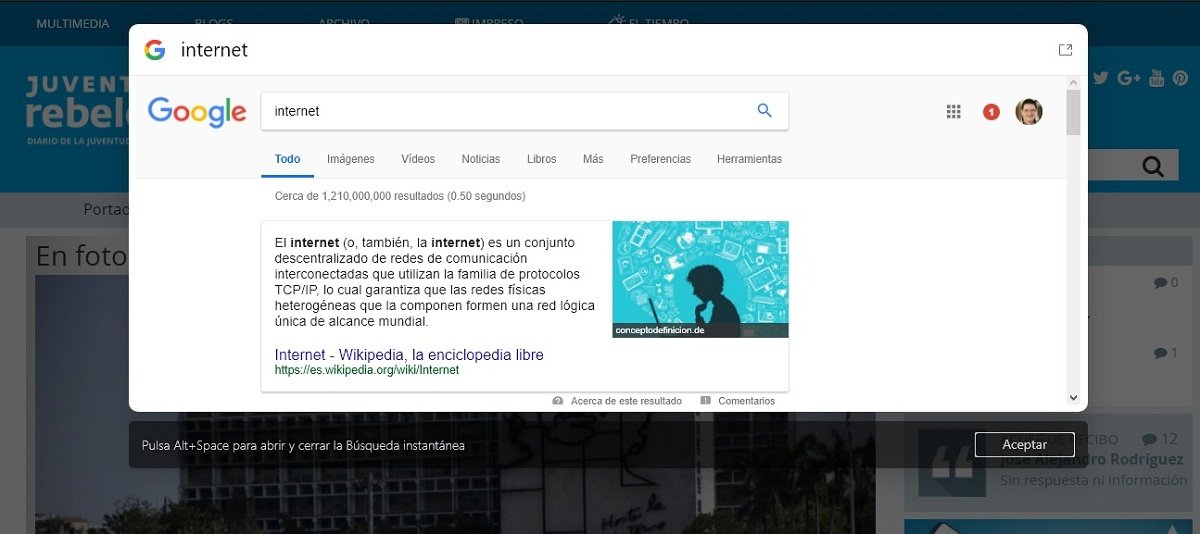1200x534 pixels.
Task: Click the popup vertical scrollbar thumb
Action: [1074, 112]
